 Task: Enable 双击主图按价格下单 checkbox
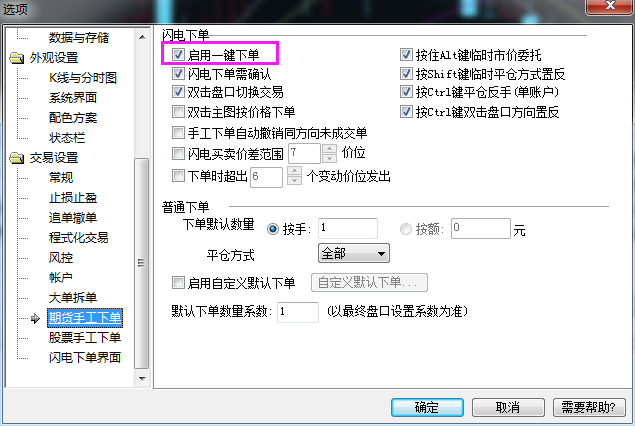click(x=178, y=111)
